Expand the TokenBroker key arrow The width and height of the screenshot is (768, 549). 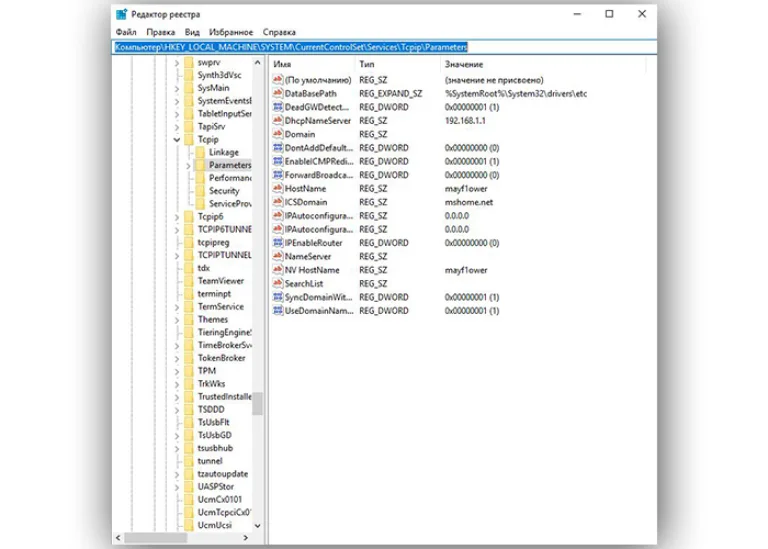point(177,358)
